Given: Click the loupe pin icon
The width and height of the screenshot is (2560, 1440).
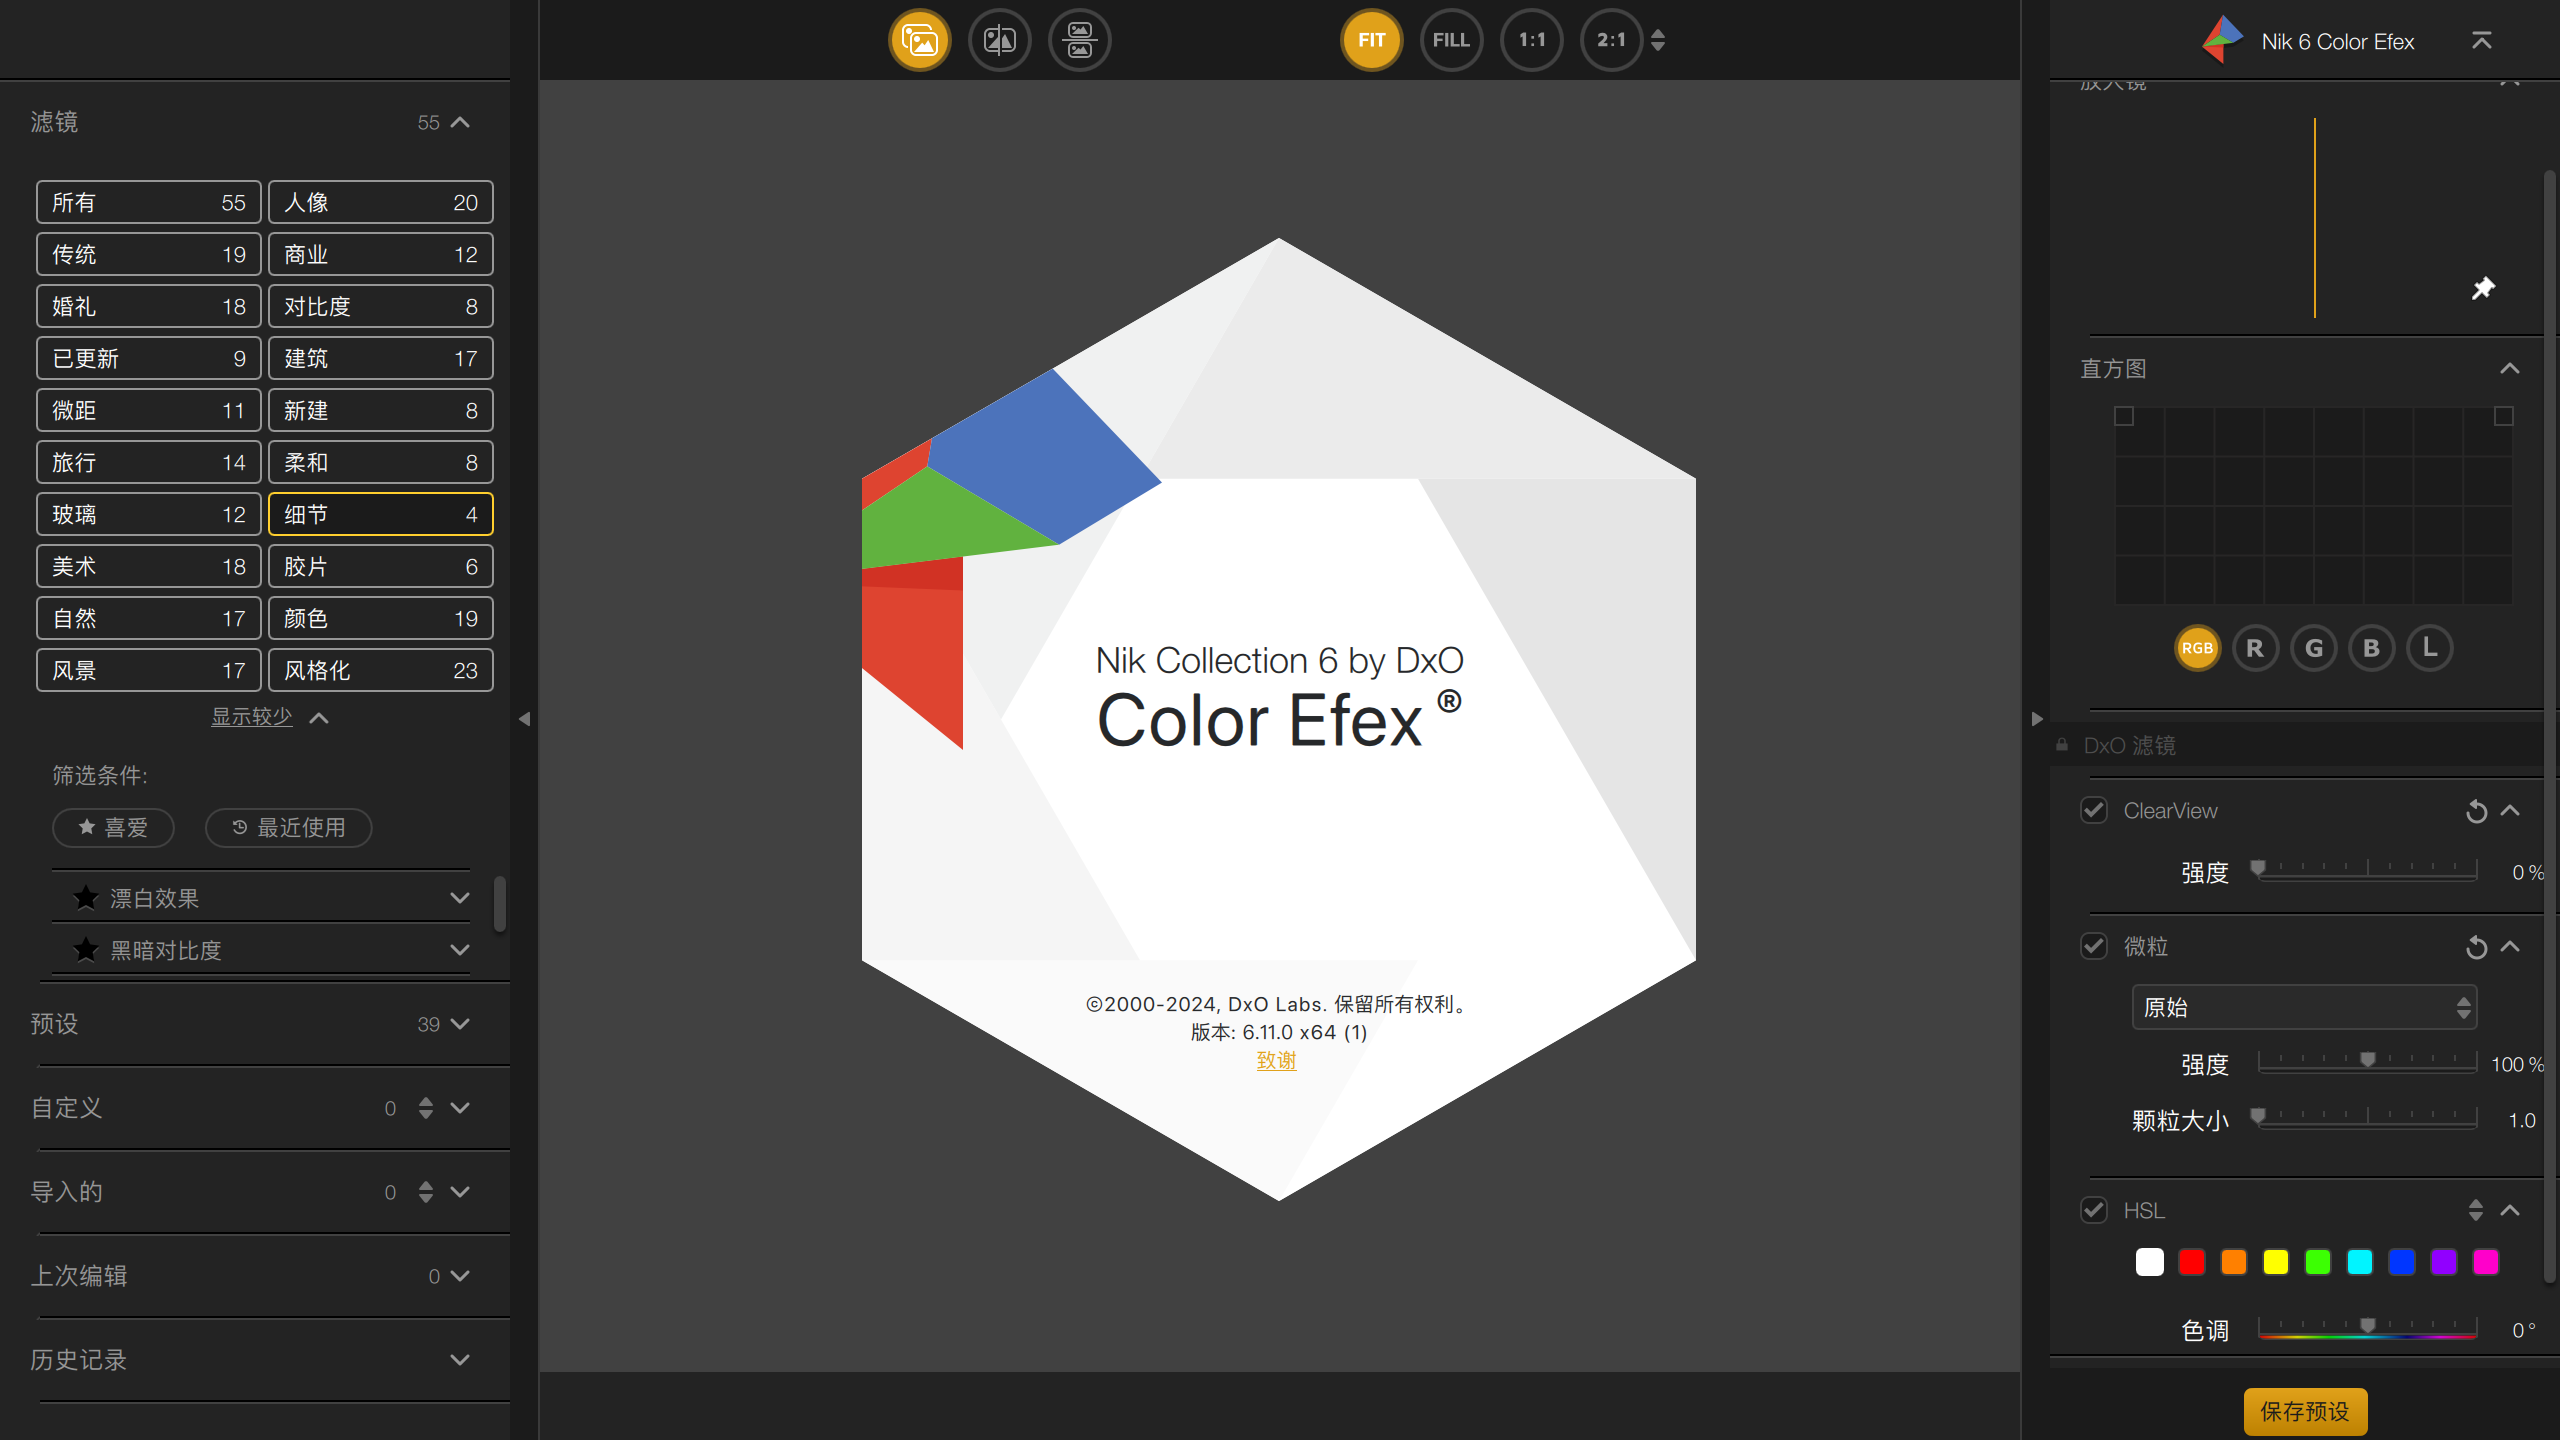Looking at the screenshot, I should (2483, 289).
